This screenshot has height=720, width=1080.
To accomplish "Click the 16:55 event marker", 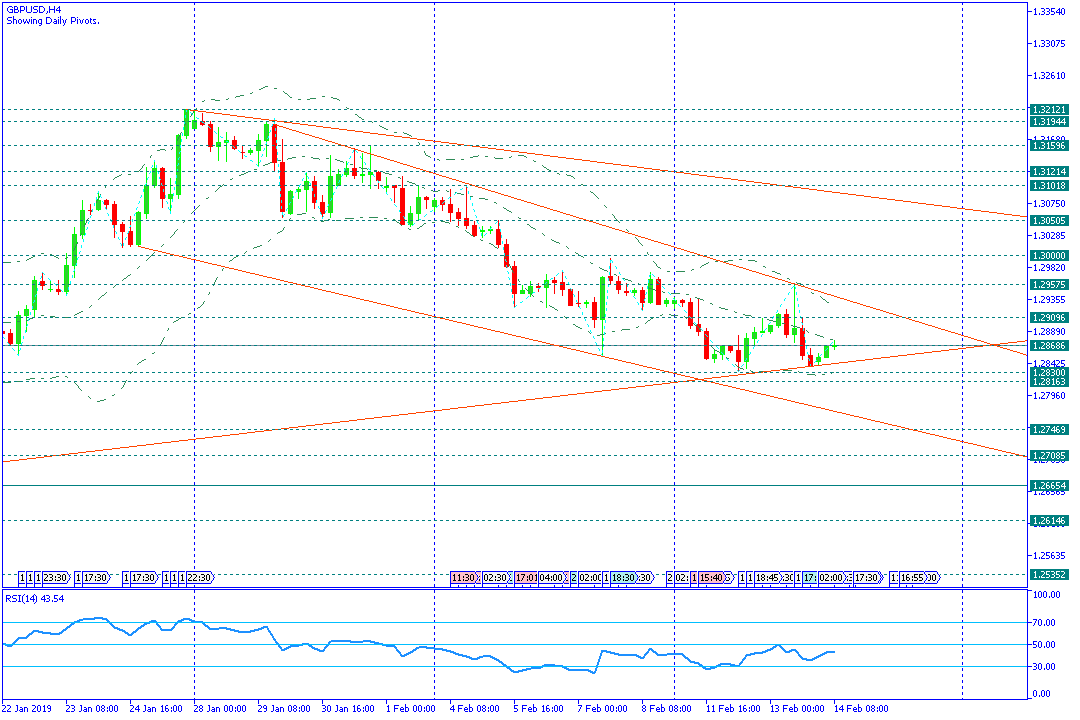I will 913,578.
